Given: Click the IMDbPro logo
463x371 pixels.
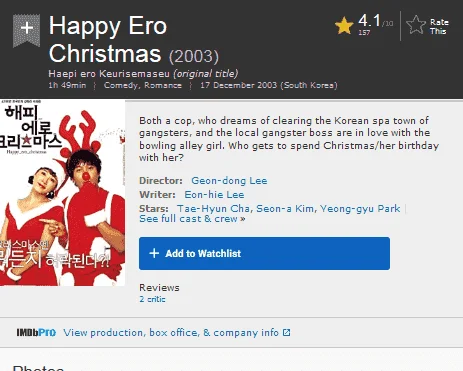Looking at the screenshot, I should point(36,332).
